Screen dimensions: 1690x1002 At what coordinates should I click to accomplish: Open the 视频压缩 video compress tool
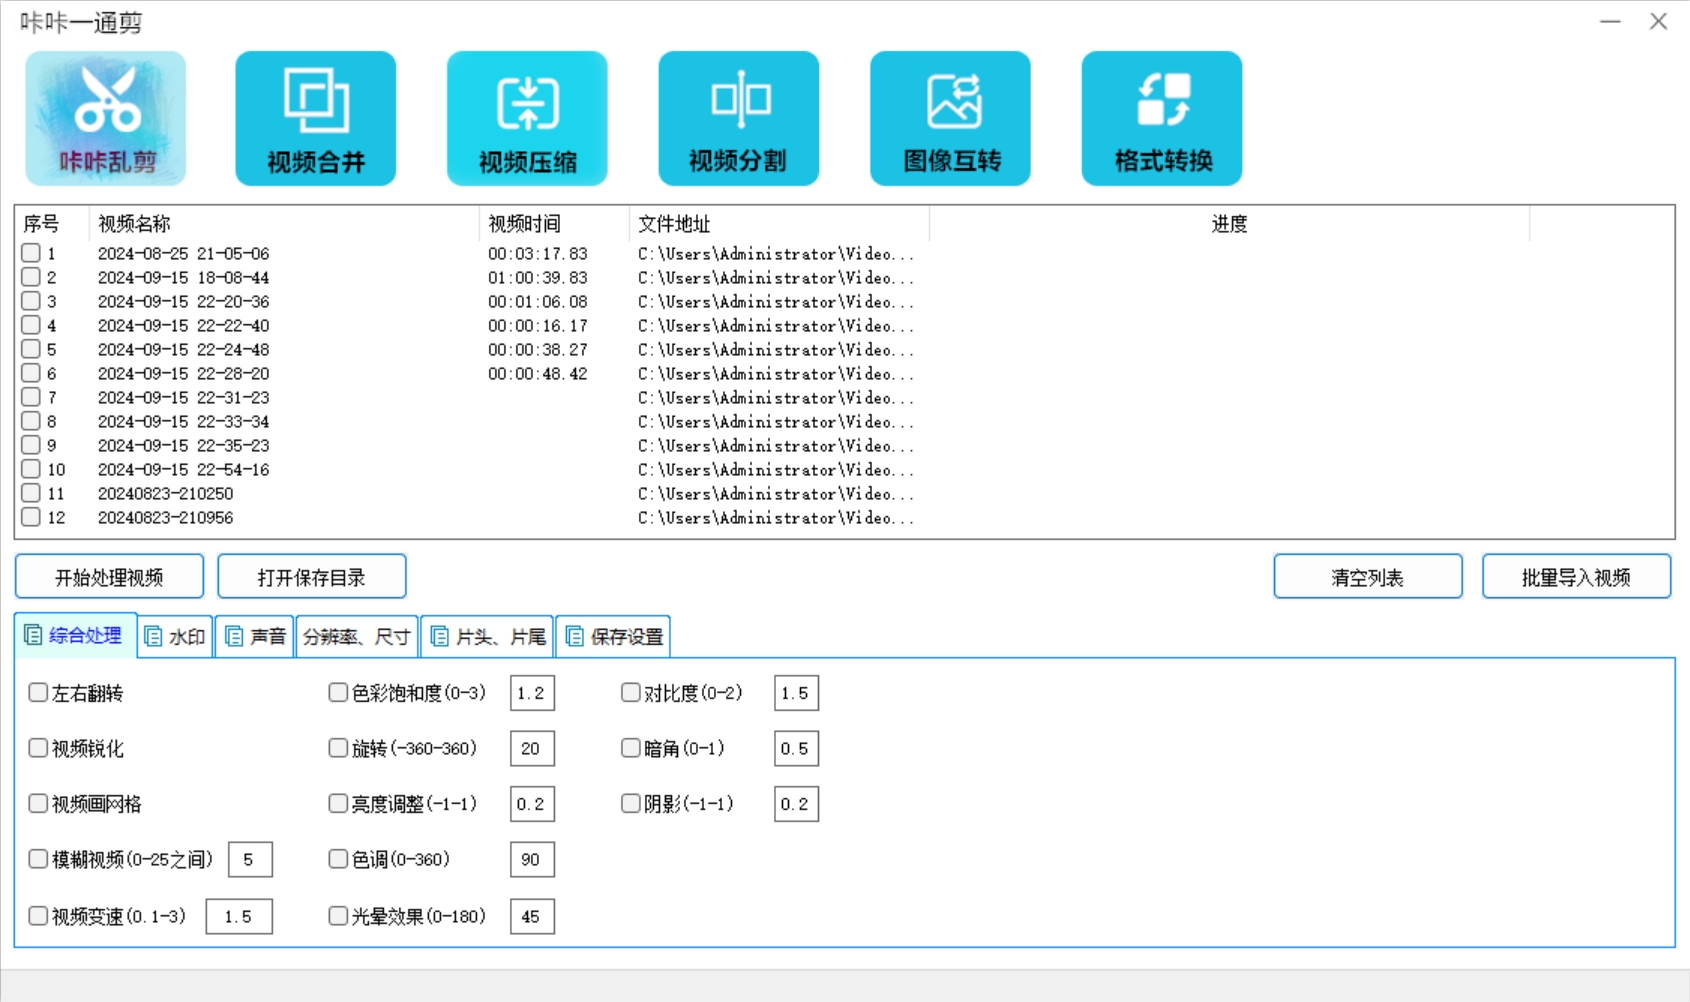click(x=527, y=118)
